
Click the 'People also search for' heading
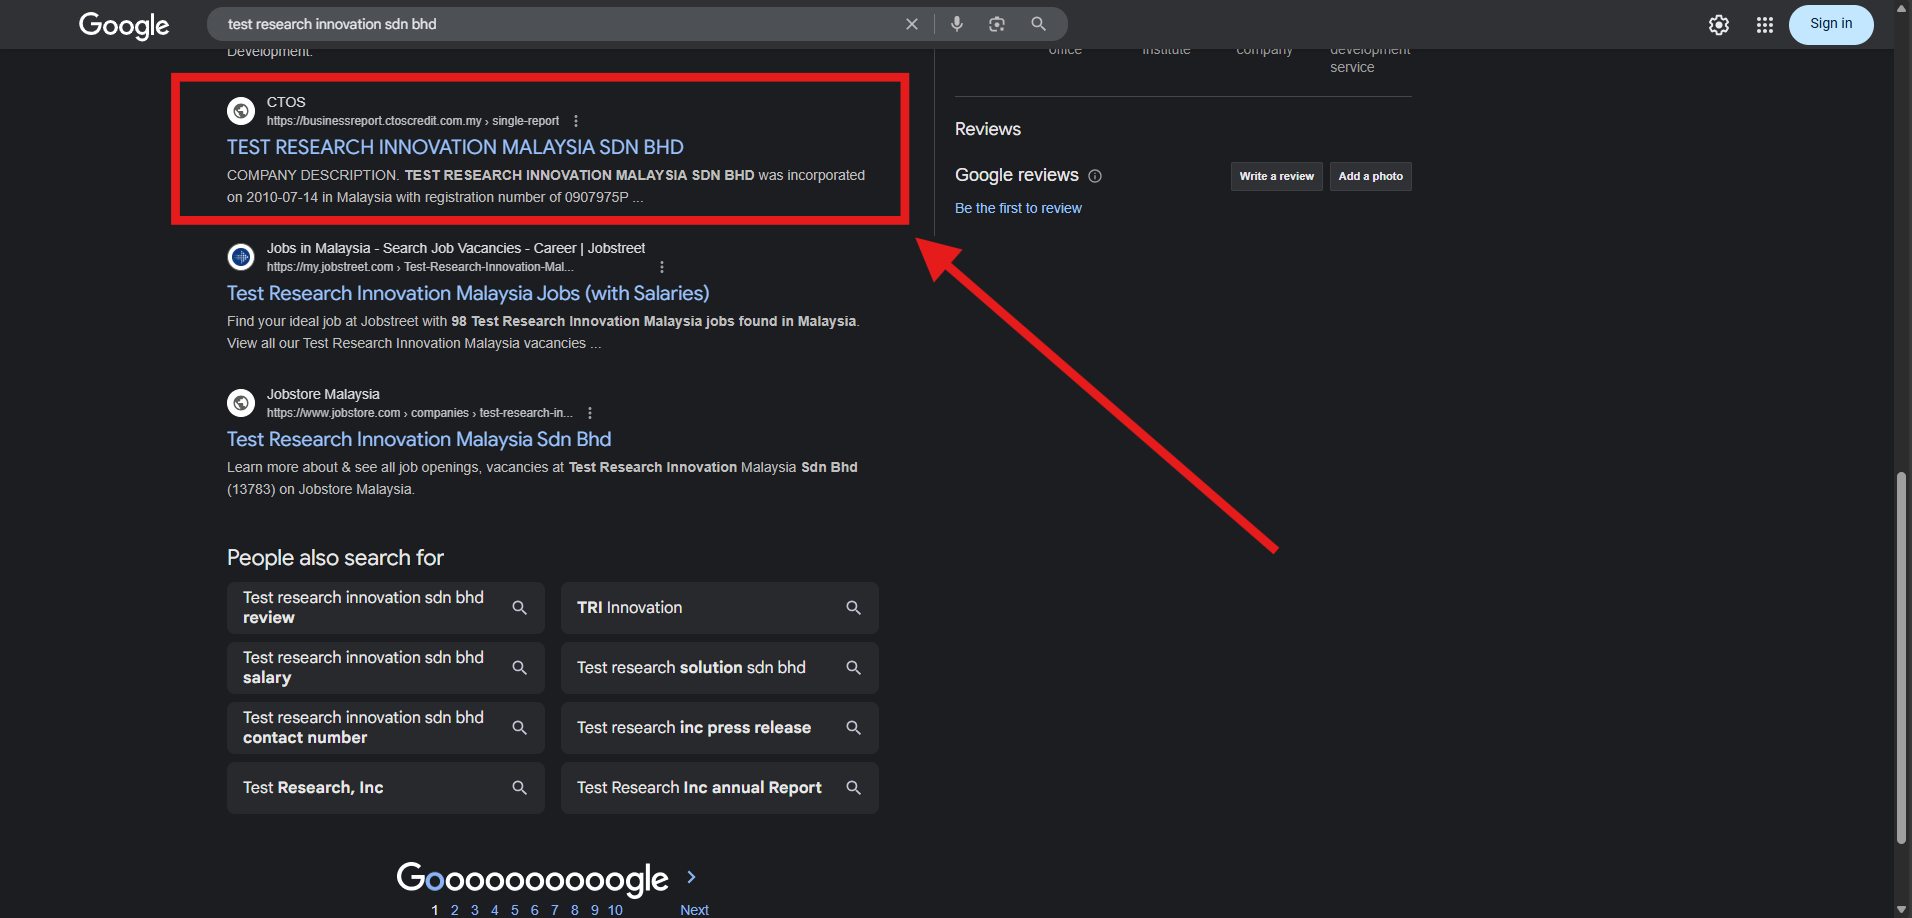pyautogui.click(x=335, y=558)
